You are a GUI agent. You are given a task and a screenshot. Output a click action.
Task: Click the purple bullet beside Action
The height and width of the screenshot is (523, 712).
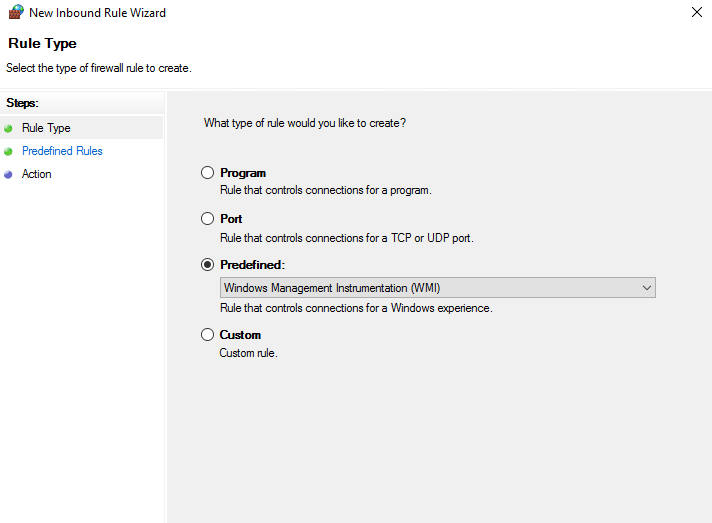pos(8,174)
